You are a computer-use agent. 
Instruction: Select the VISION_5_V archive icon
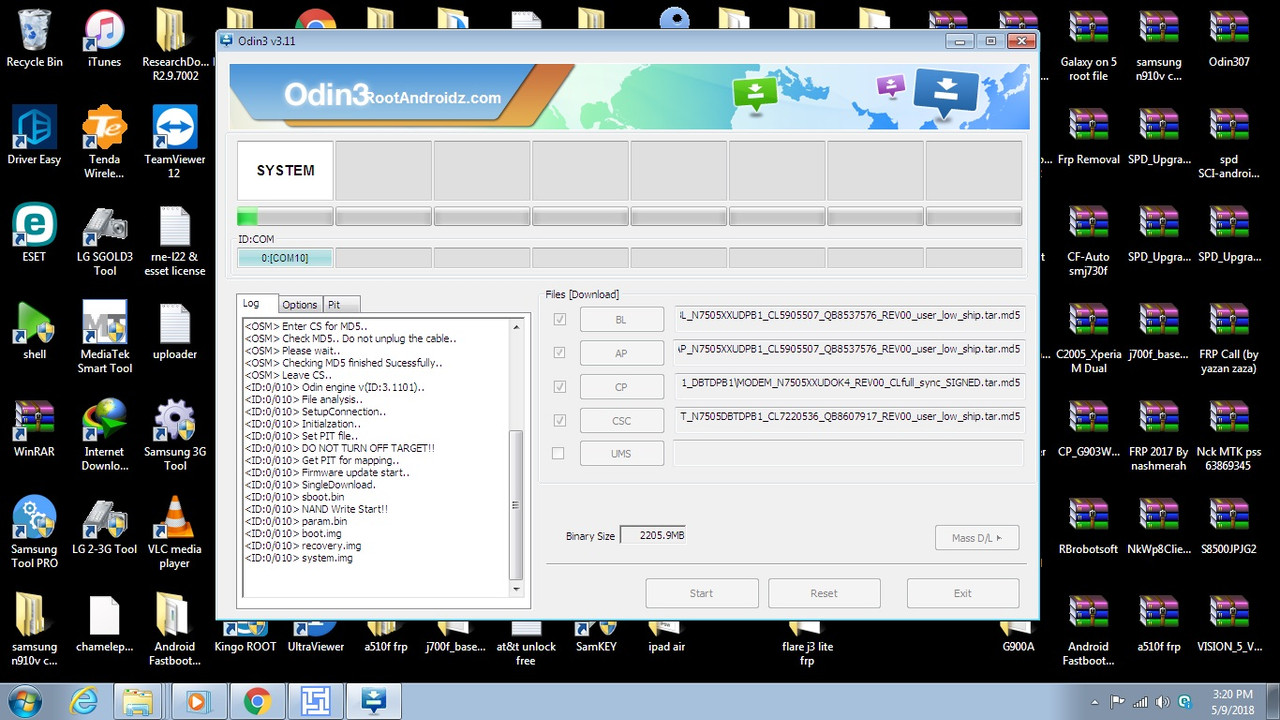pyautogui.click(x=1228, y=623)
